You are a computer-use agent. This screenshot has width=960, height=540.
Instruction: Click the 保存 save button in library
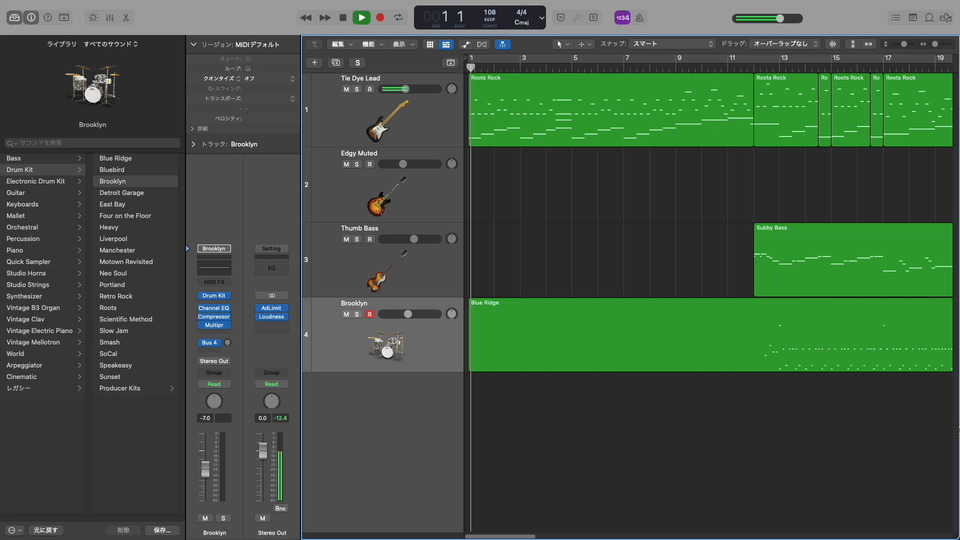(162, 530)
